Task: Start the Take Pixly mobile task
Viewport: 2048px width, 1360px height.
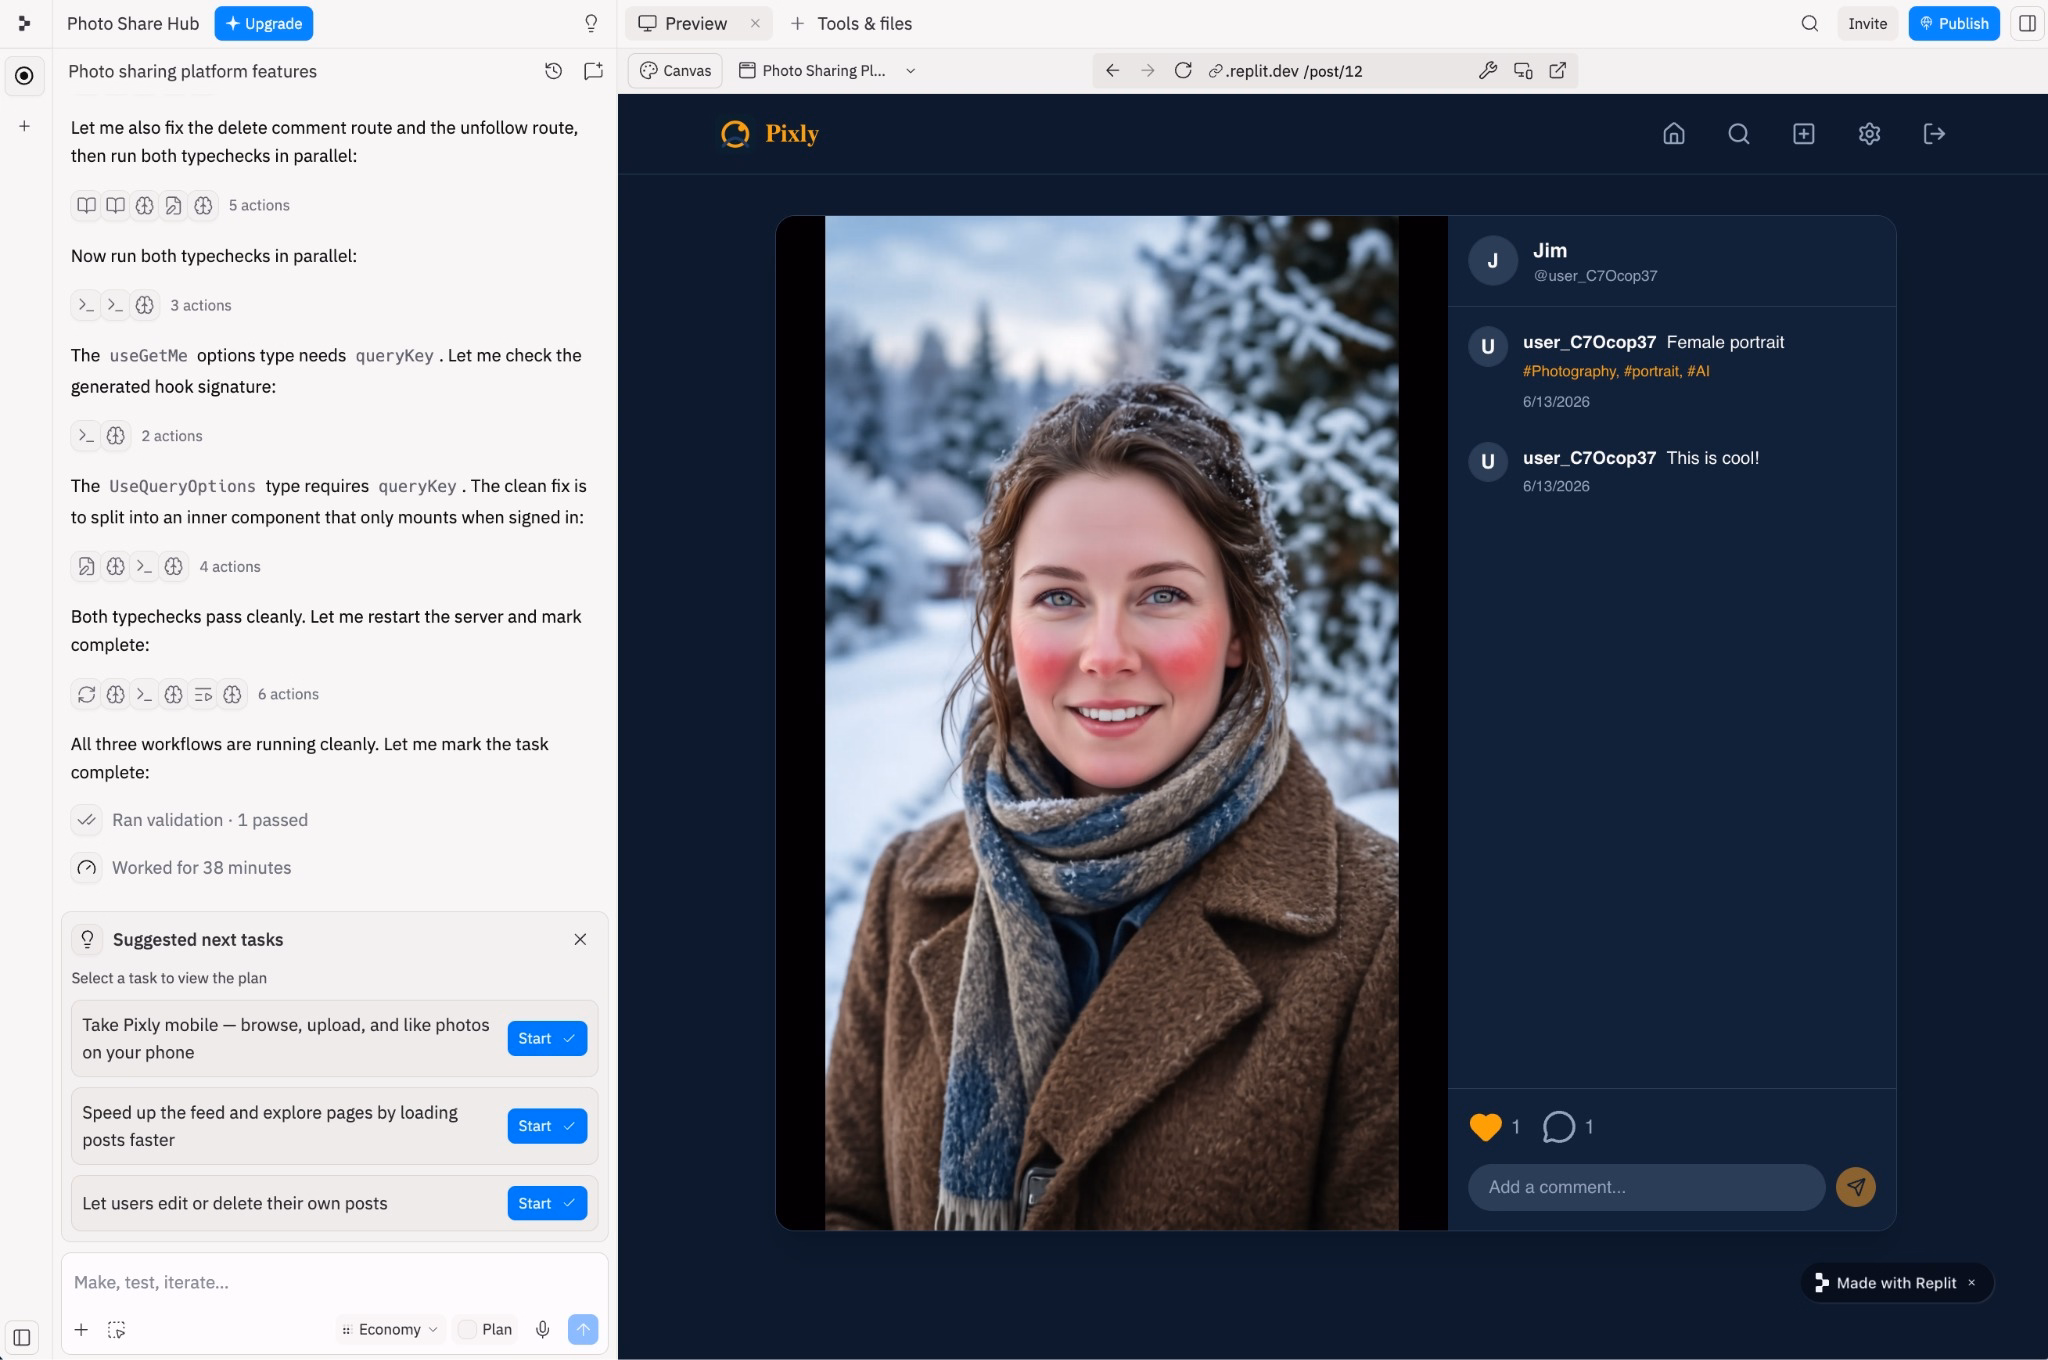Action: click(547, 1038)
